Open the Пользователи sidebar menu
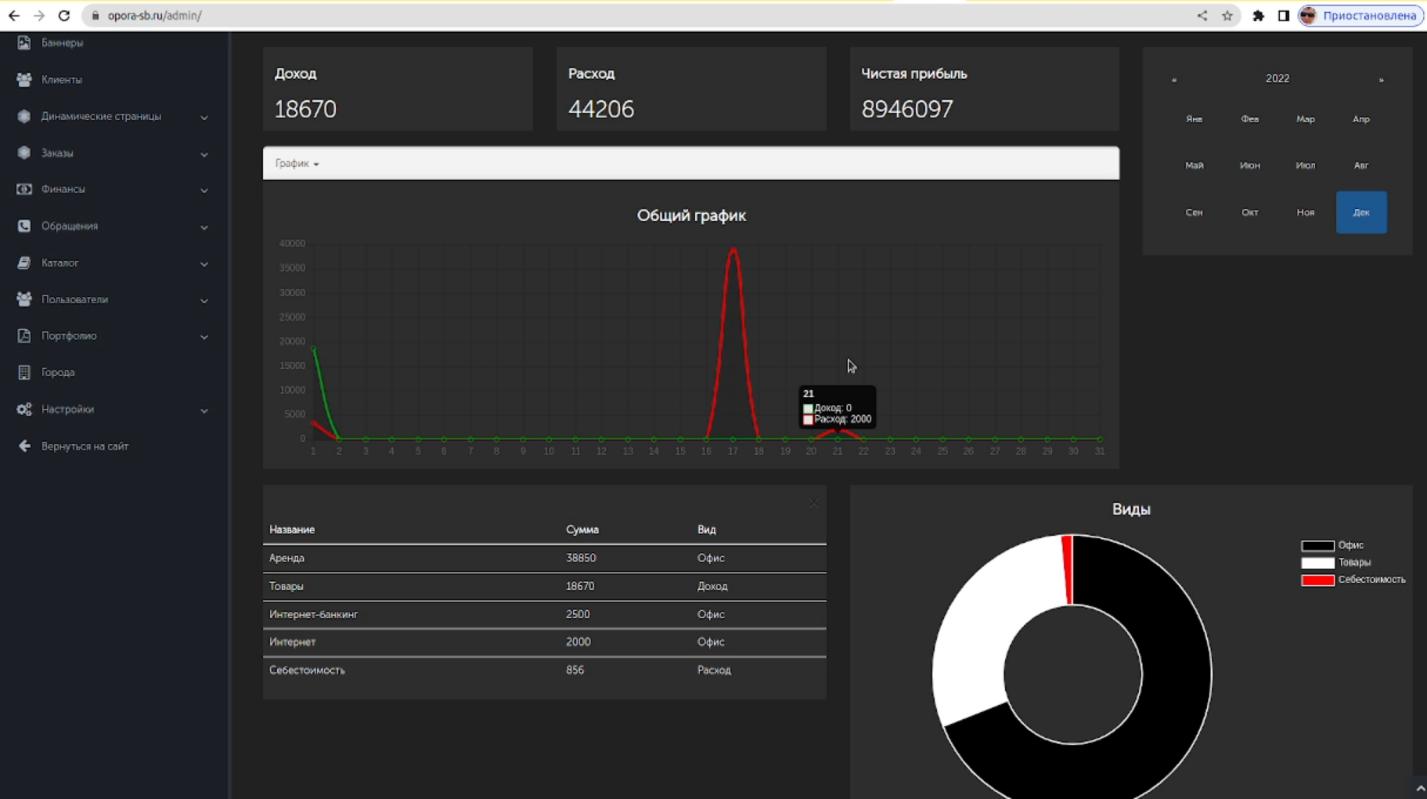 pyautogui.click(x=75, y=300)
